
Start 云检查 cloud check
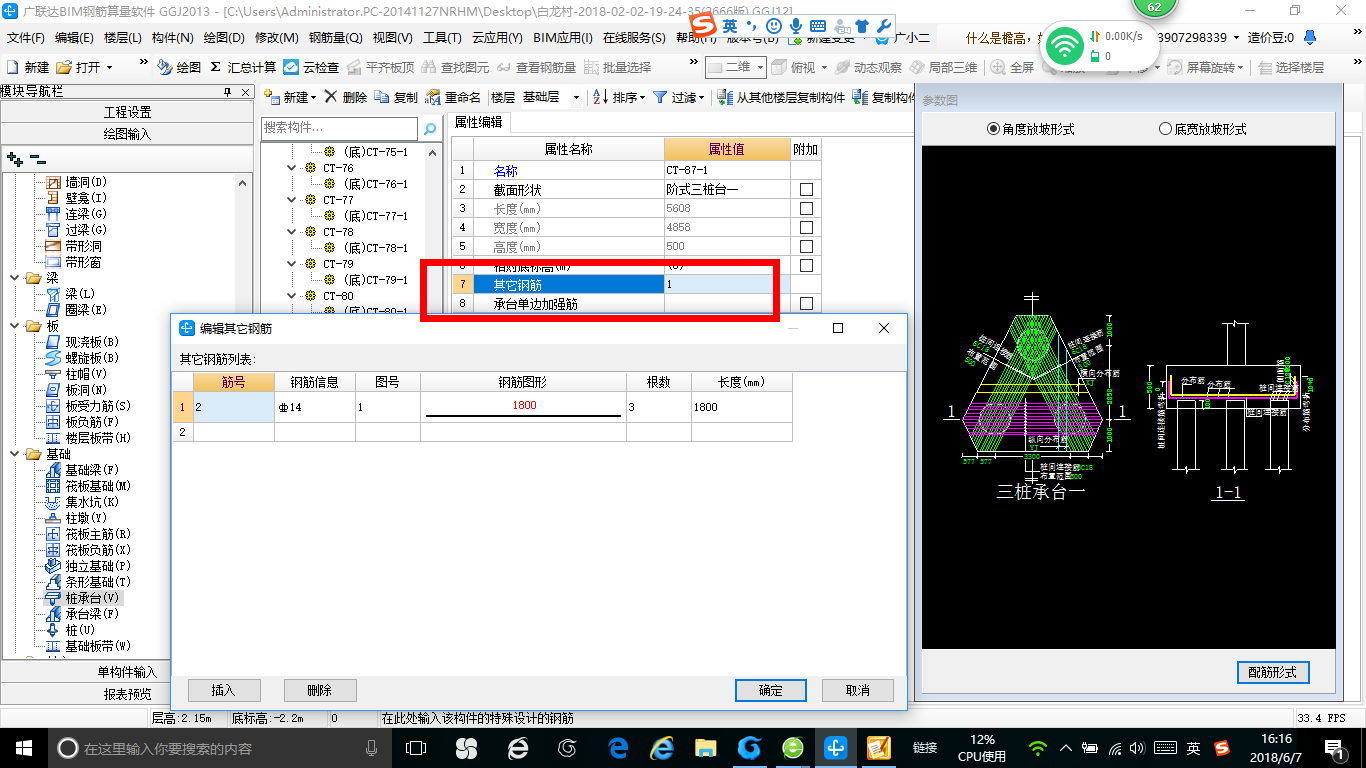(x=311, y=67)
